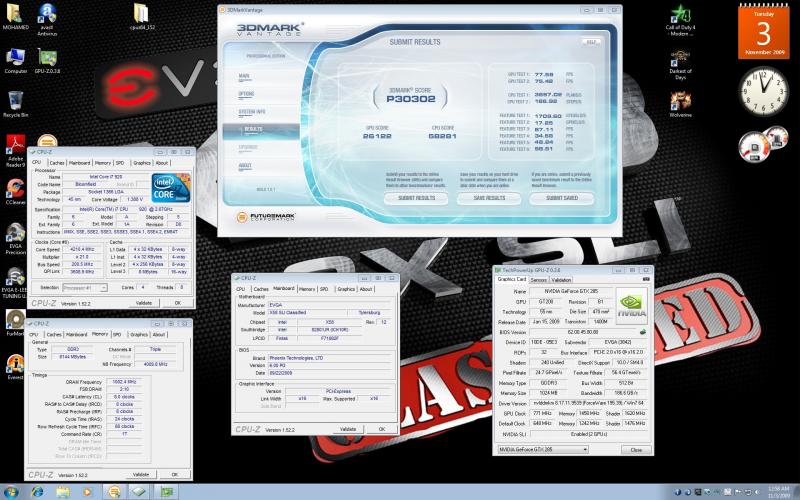Image resolution: width=800 pixels, height=500 pixels.
Task: Launch FurMark desktop shortcut
Action: 15,323
